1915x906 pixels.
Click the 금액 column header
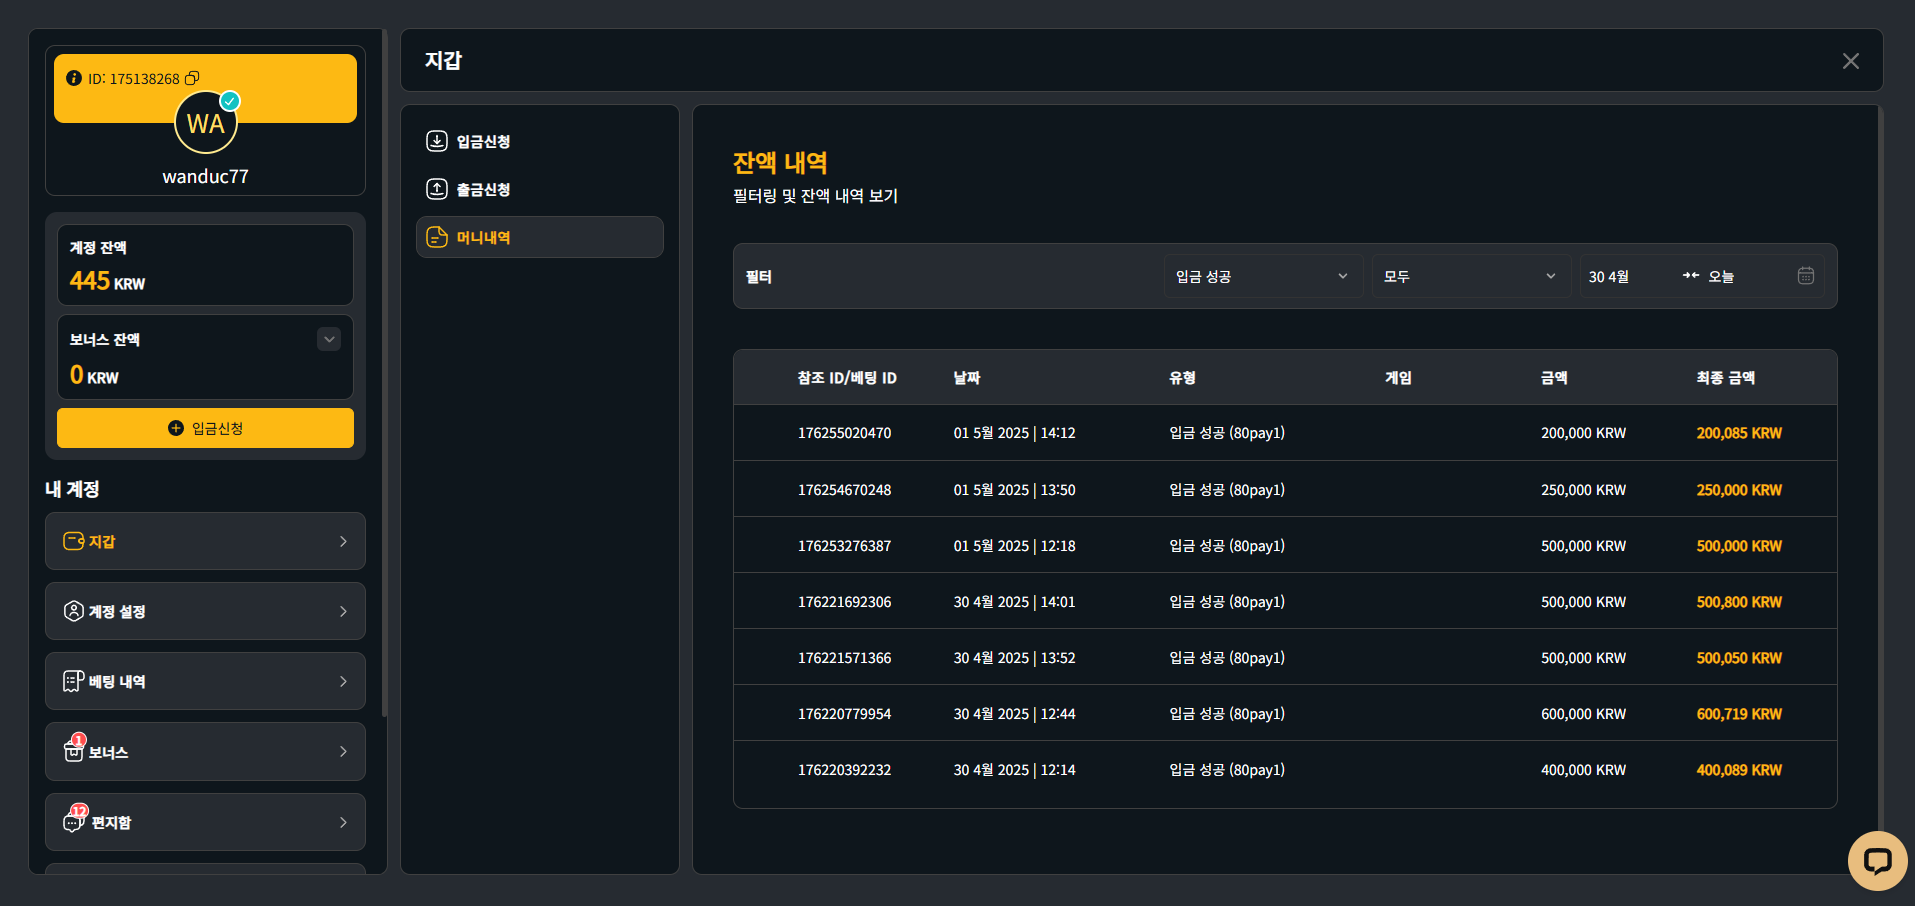tap(1555, 378)
